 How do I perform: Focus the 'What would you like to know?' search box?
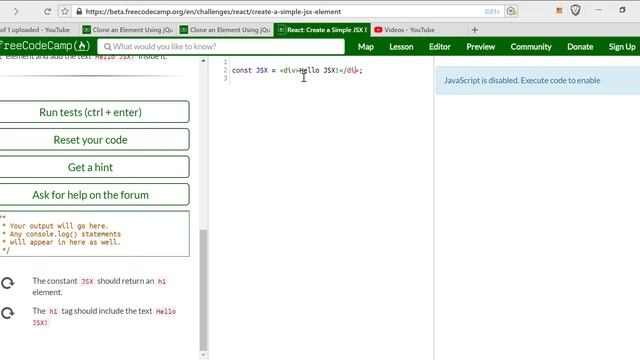point(221,47)
